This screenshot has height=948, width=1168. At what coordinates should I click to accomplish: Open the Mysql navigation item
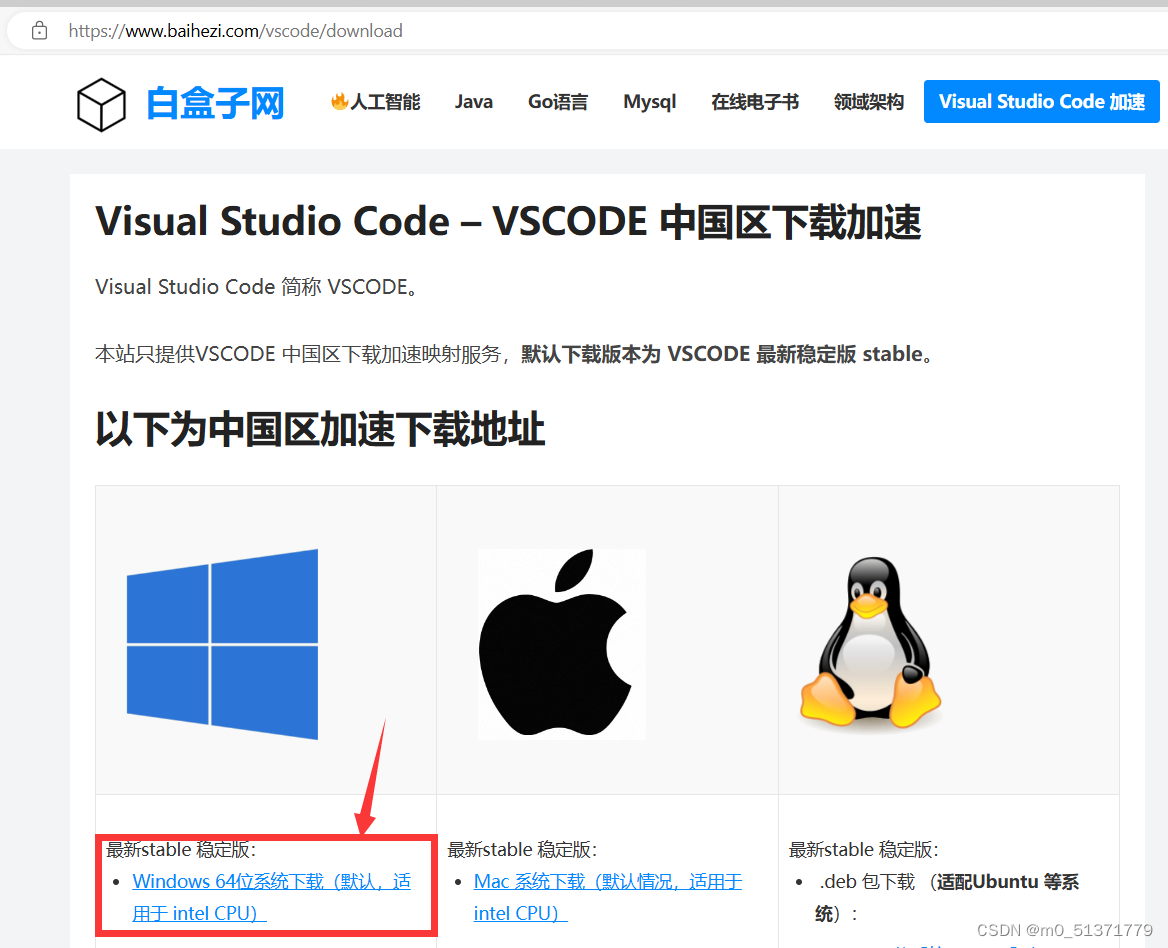pyautogui.click(x=650, y=101)
